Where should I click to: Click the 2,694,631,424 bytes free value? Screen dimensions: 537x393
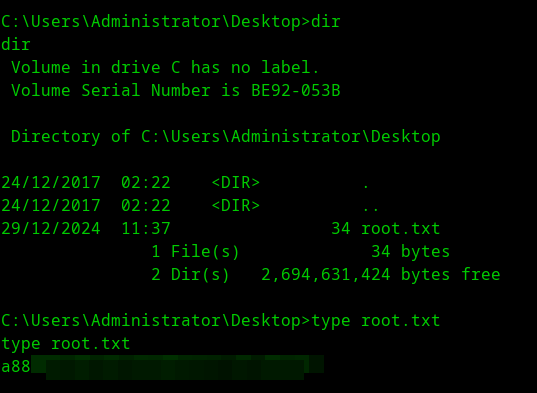coord(380,275)
